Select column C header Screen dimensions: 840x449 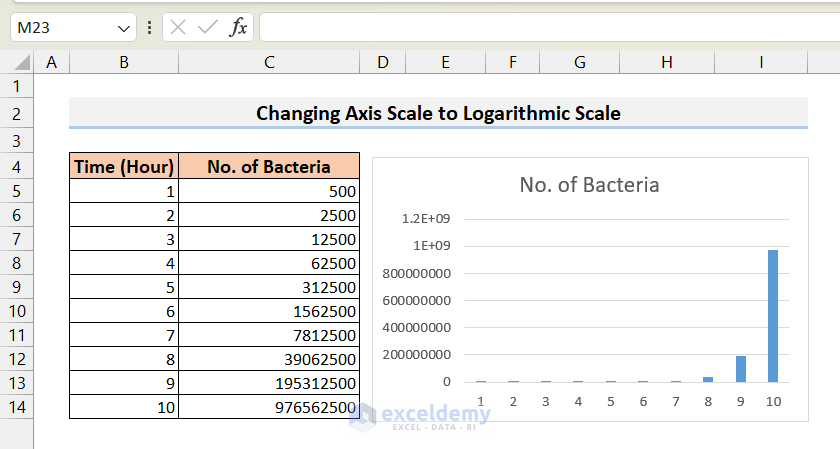269,62
